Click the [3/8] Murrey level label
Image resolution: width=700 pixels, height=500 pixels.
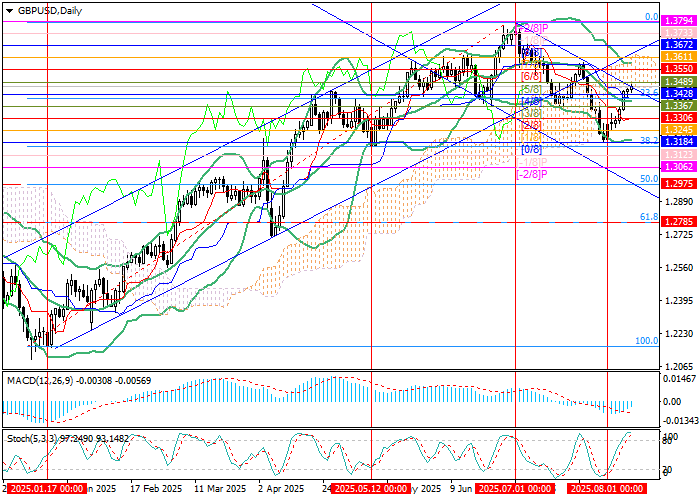pyautogui.click(x=531, y=112)
